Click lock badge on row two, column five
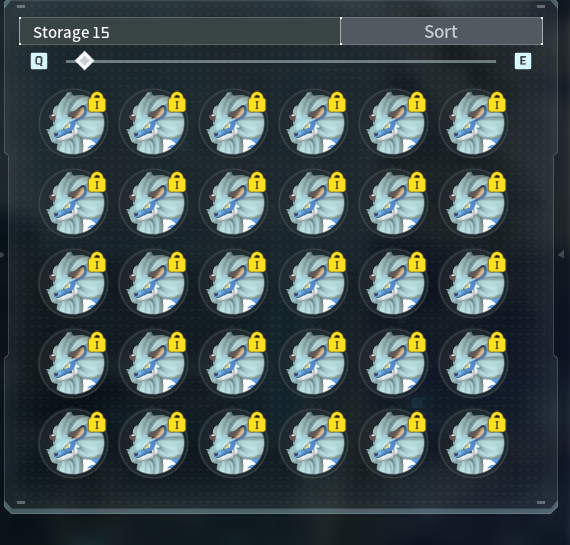 (417, 182)
